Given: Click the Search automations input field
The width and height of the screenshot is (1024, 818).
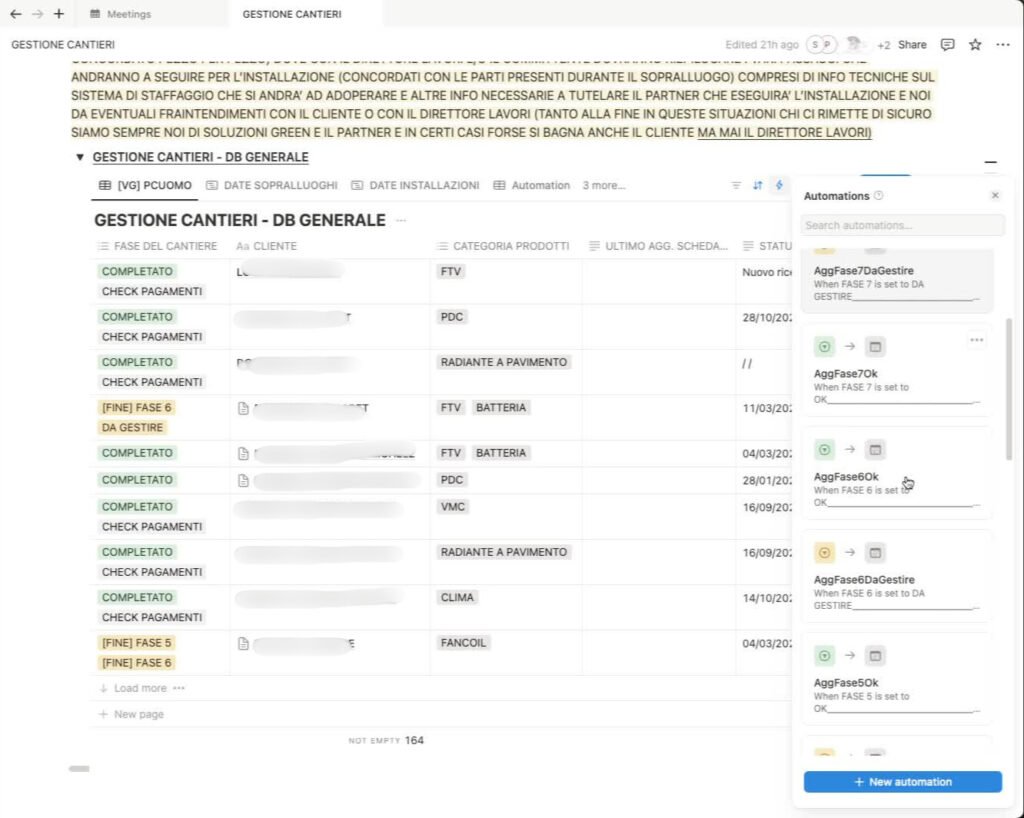Looking at the screenshot, I should coord(900,225).
